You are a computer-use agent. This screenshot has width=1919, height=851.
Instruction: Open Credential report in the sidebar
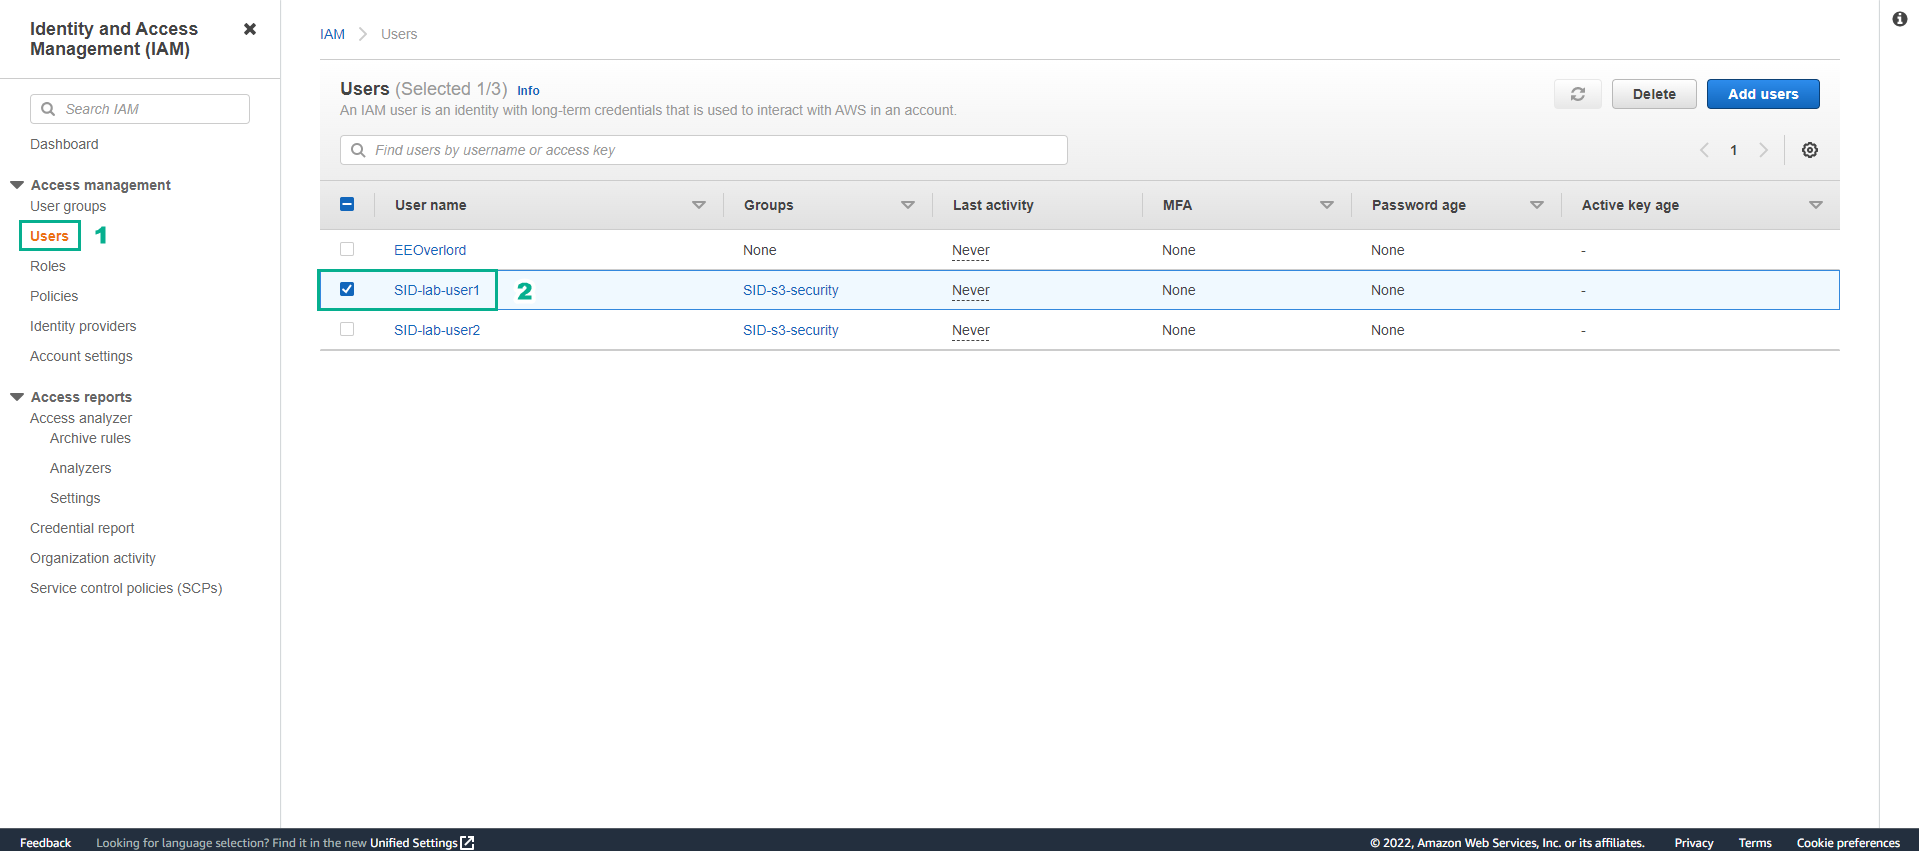click(x=82, y=528)
